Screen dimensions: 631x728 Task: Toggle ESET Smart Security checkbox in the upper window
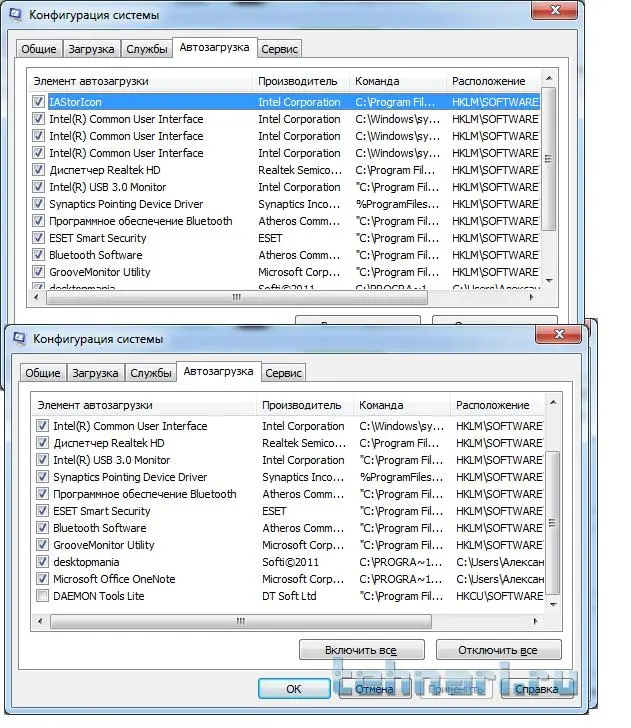pos(39,238)
